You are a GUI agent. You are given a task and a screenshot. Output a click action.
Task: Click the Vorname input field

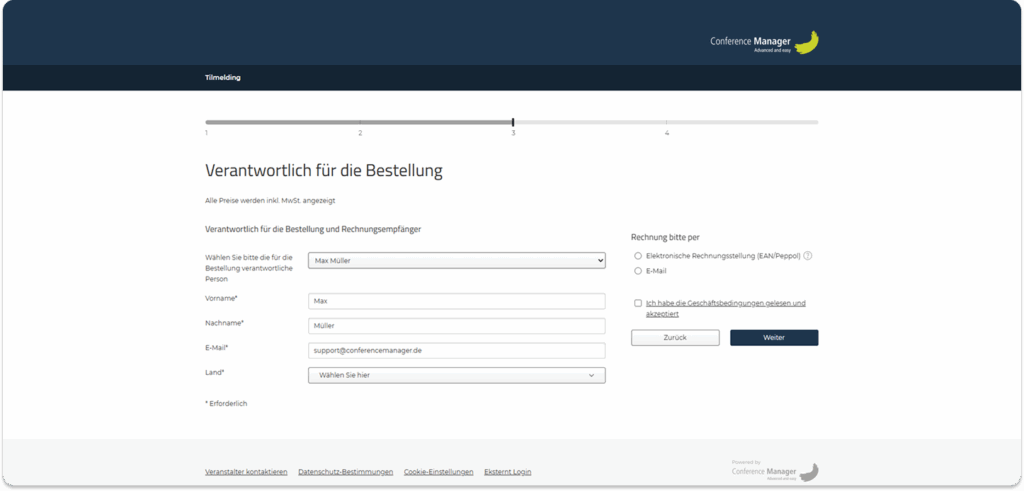457,301
